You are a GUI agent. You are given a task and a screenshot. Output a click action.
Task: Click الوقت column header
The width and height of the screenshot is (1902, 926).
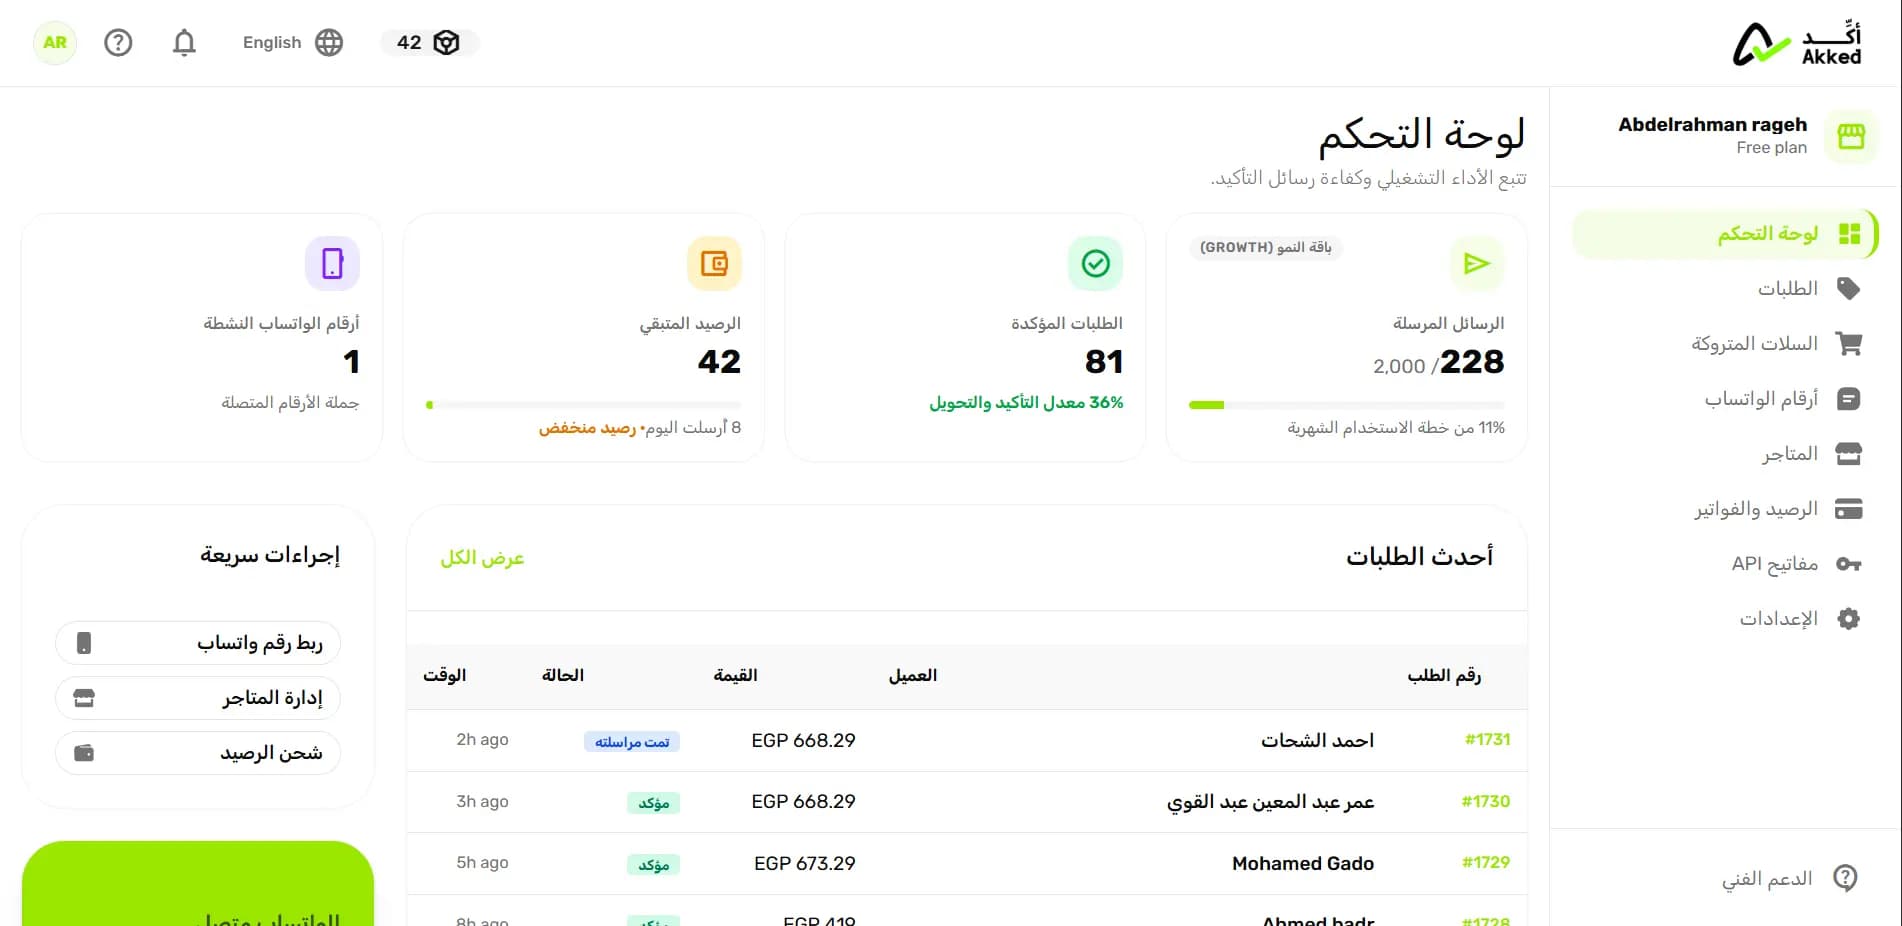pyautogui.click(x=445, y=676)
